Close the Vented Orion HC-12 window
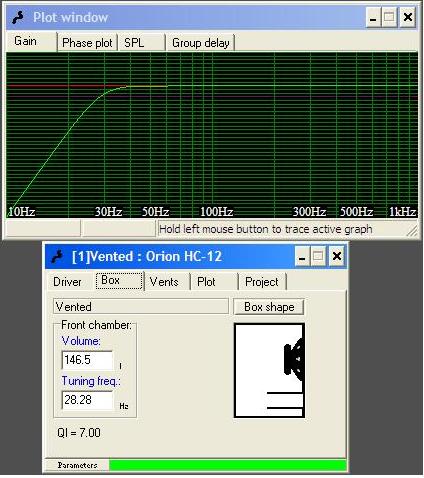The width and height of the screenshot is (424, 478). (337, 256)
